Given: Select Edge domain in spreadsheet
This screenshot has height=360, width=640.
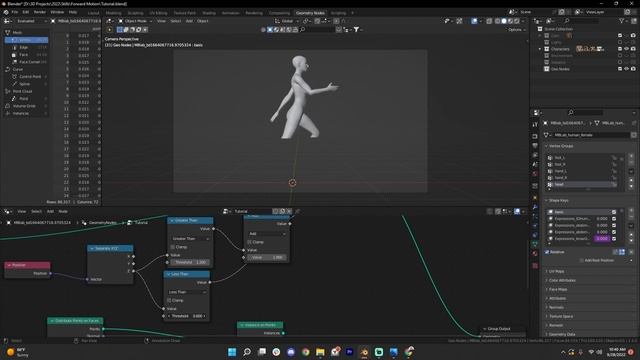Looking at the screenshot, I should click(x=27, y=47).
